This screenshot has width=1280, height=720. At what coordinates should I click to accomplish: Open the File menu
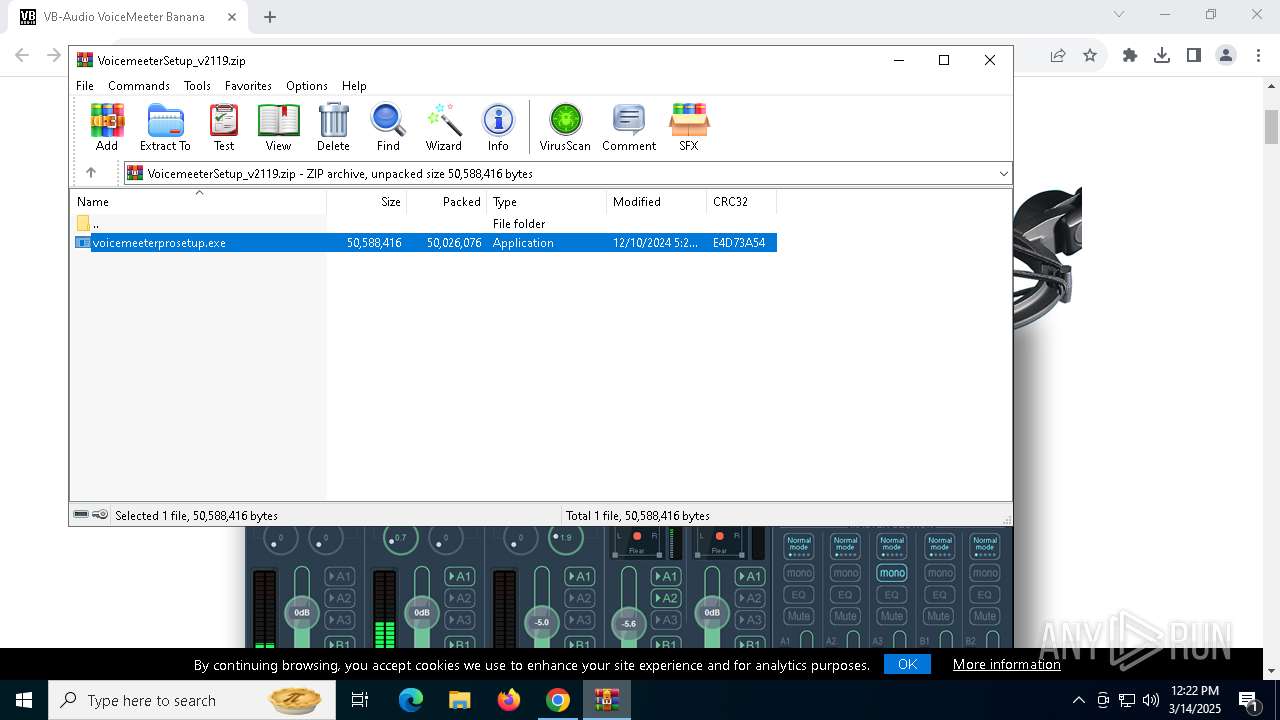(85, 86)
